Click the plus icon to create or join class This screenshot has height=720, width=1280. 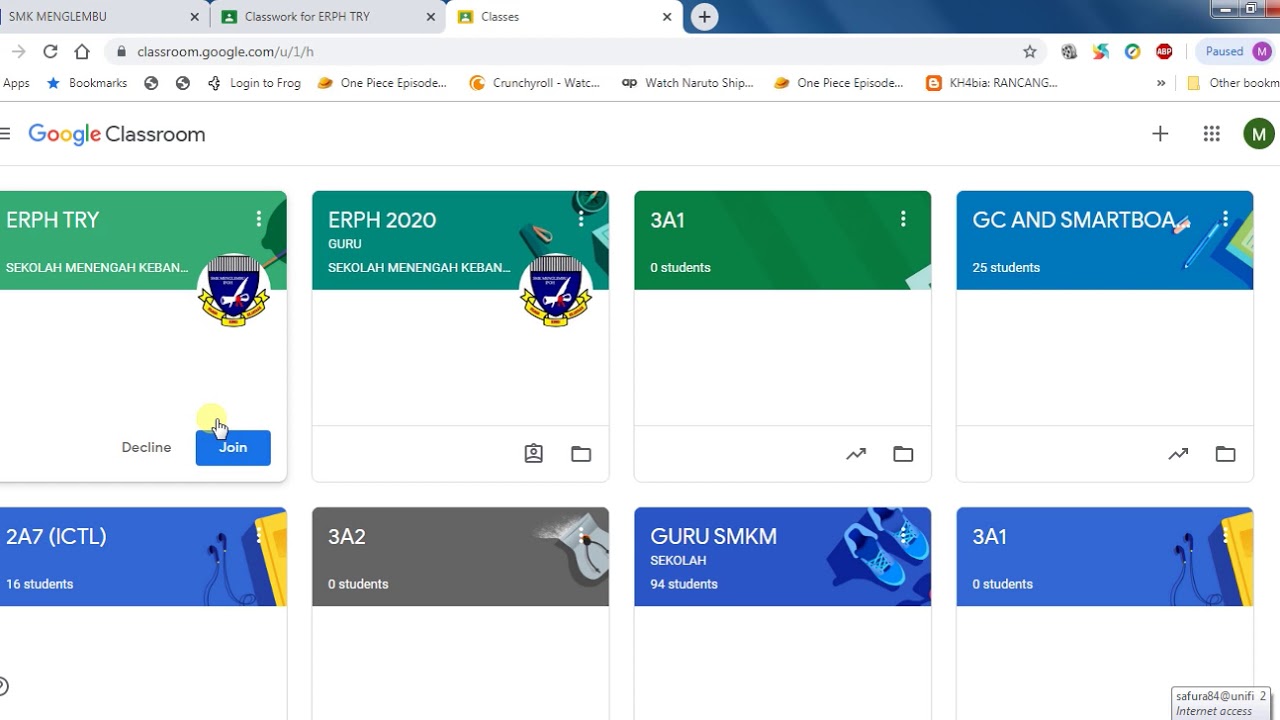(x=1160, y=134)
